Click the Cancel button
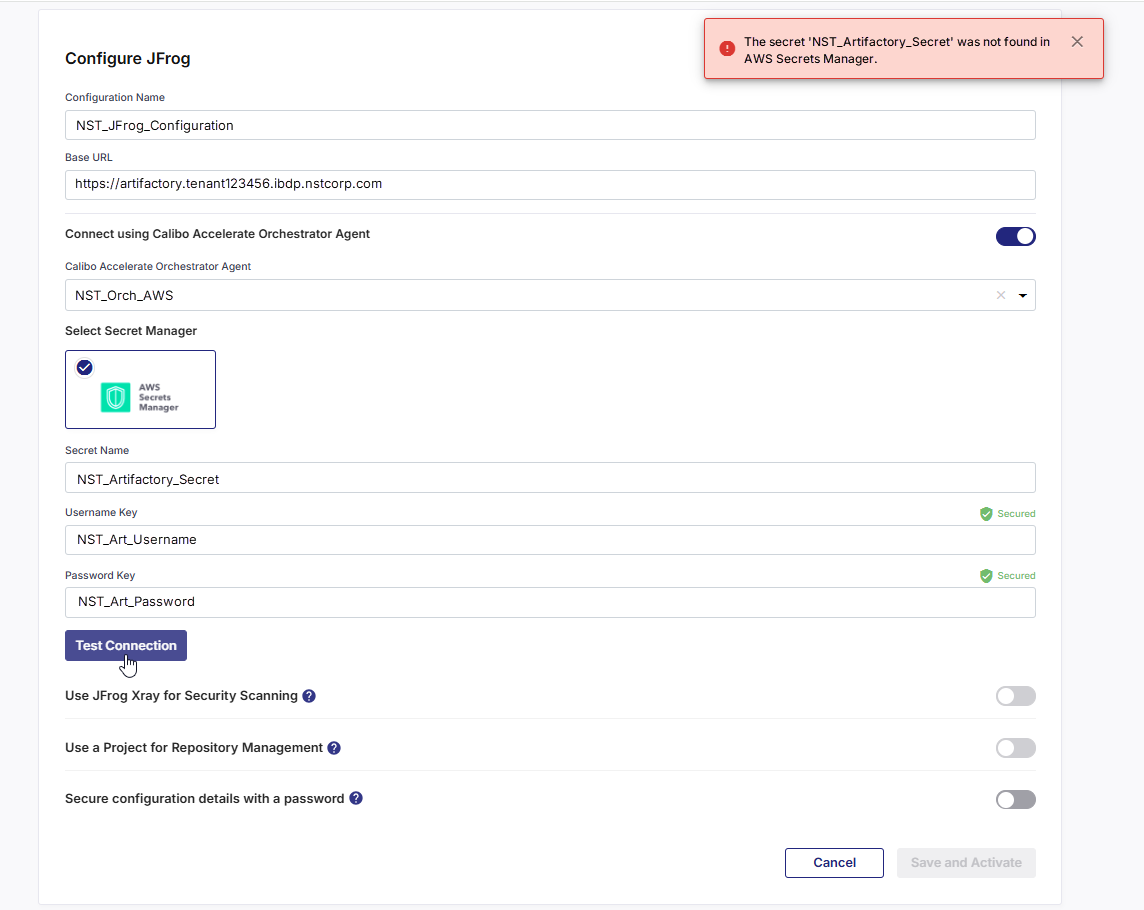Image resolution: width=1144 pixels, height=910 pixels. (x=834, y=862)
